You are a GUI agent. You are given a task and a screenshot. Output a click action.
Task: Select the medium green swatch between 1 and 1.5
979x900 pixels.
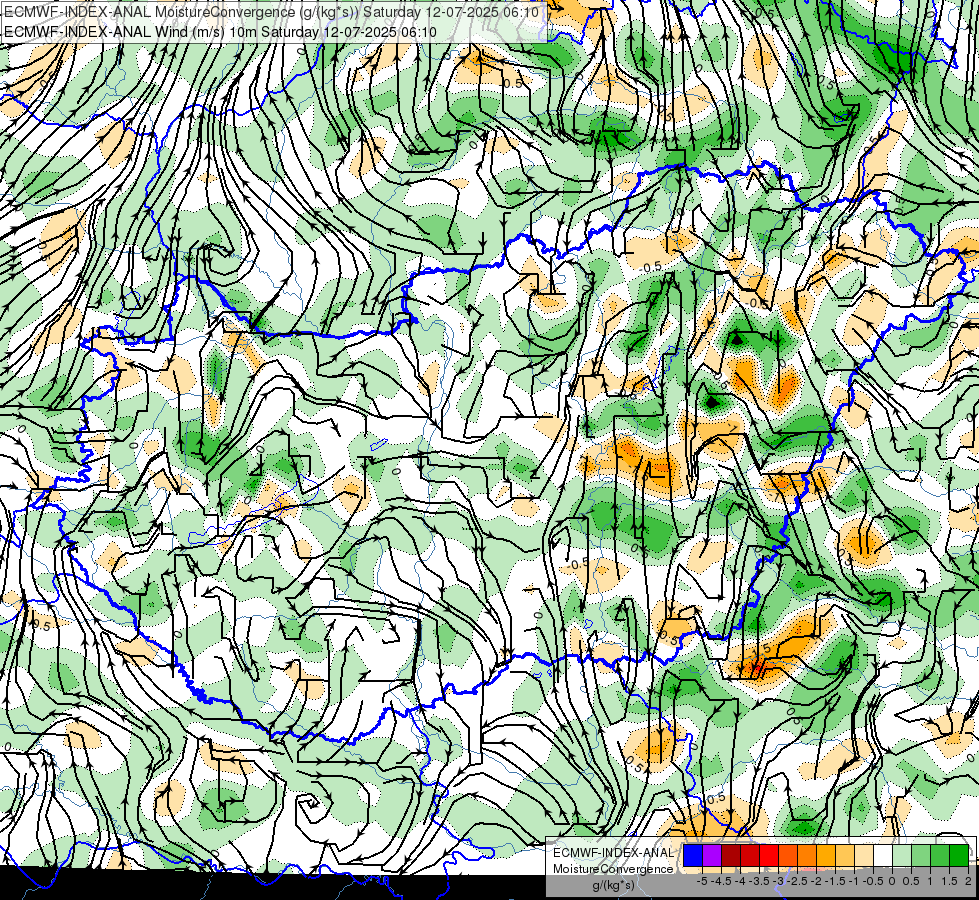click(x=940, y=855)
